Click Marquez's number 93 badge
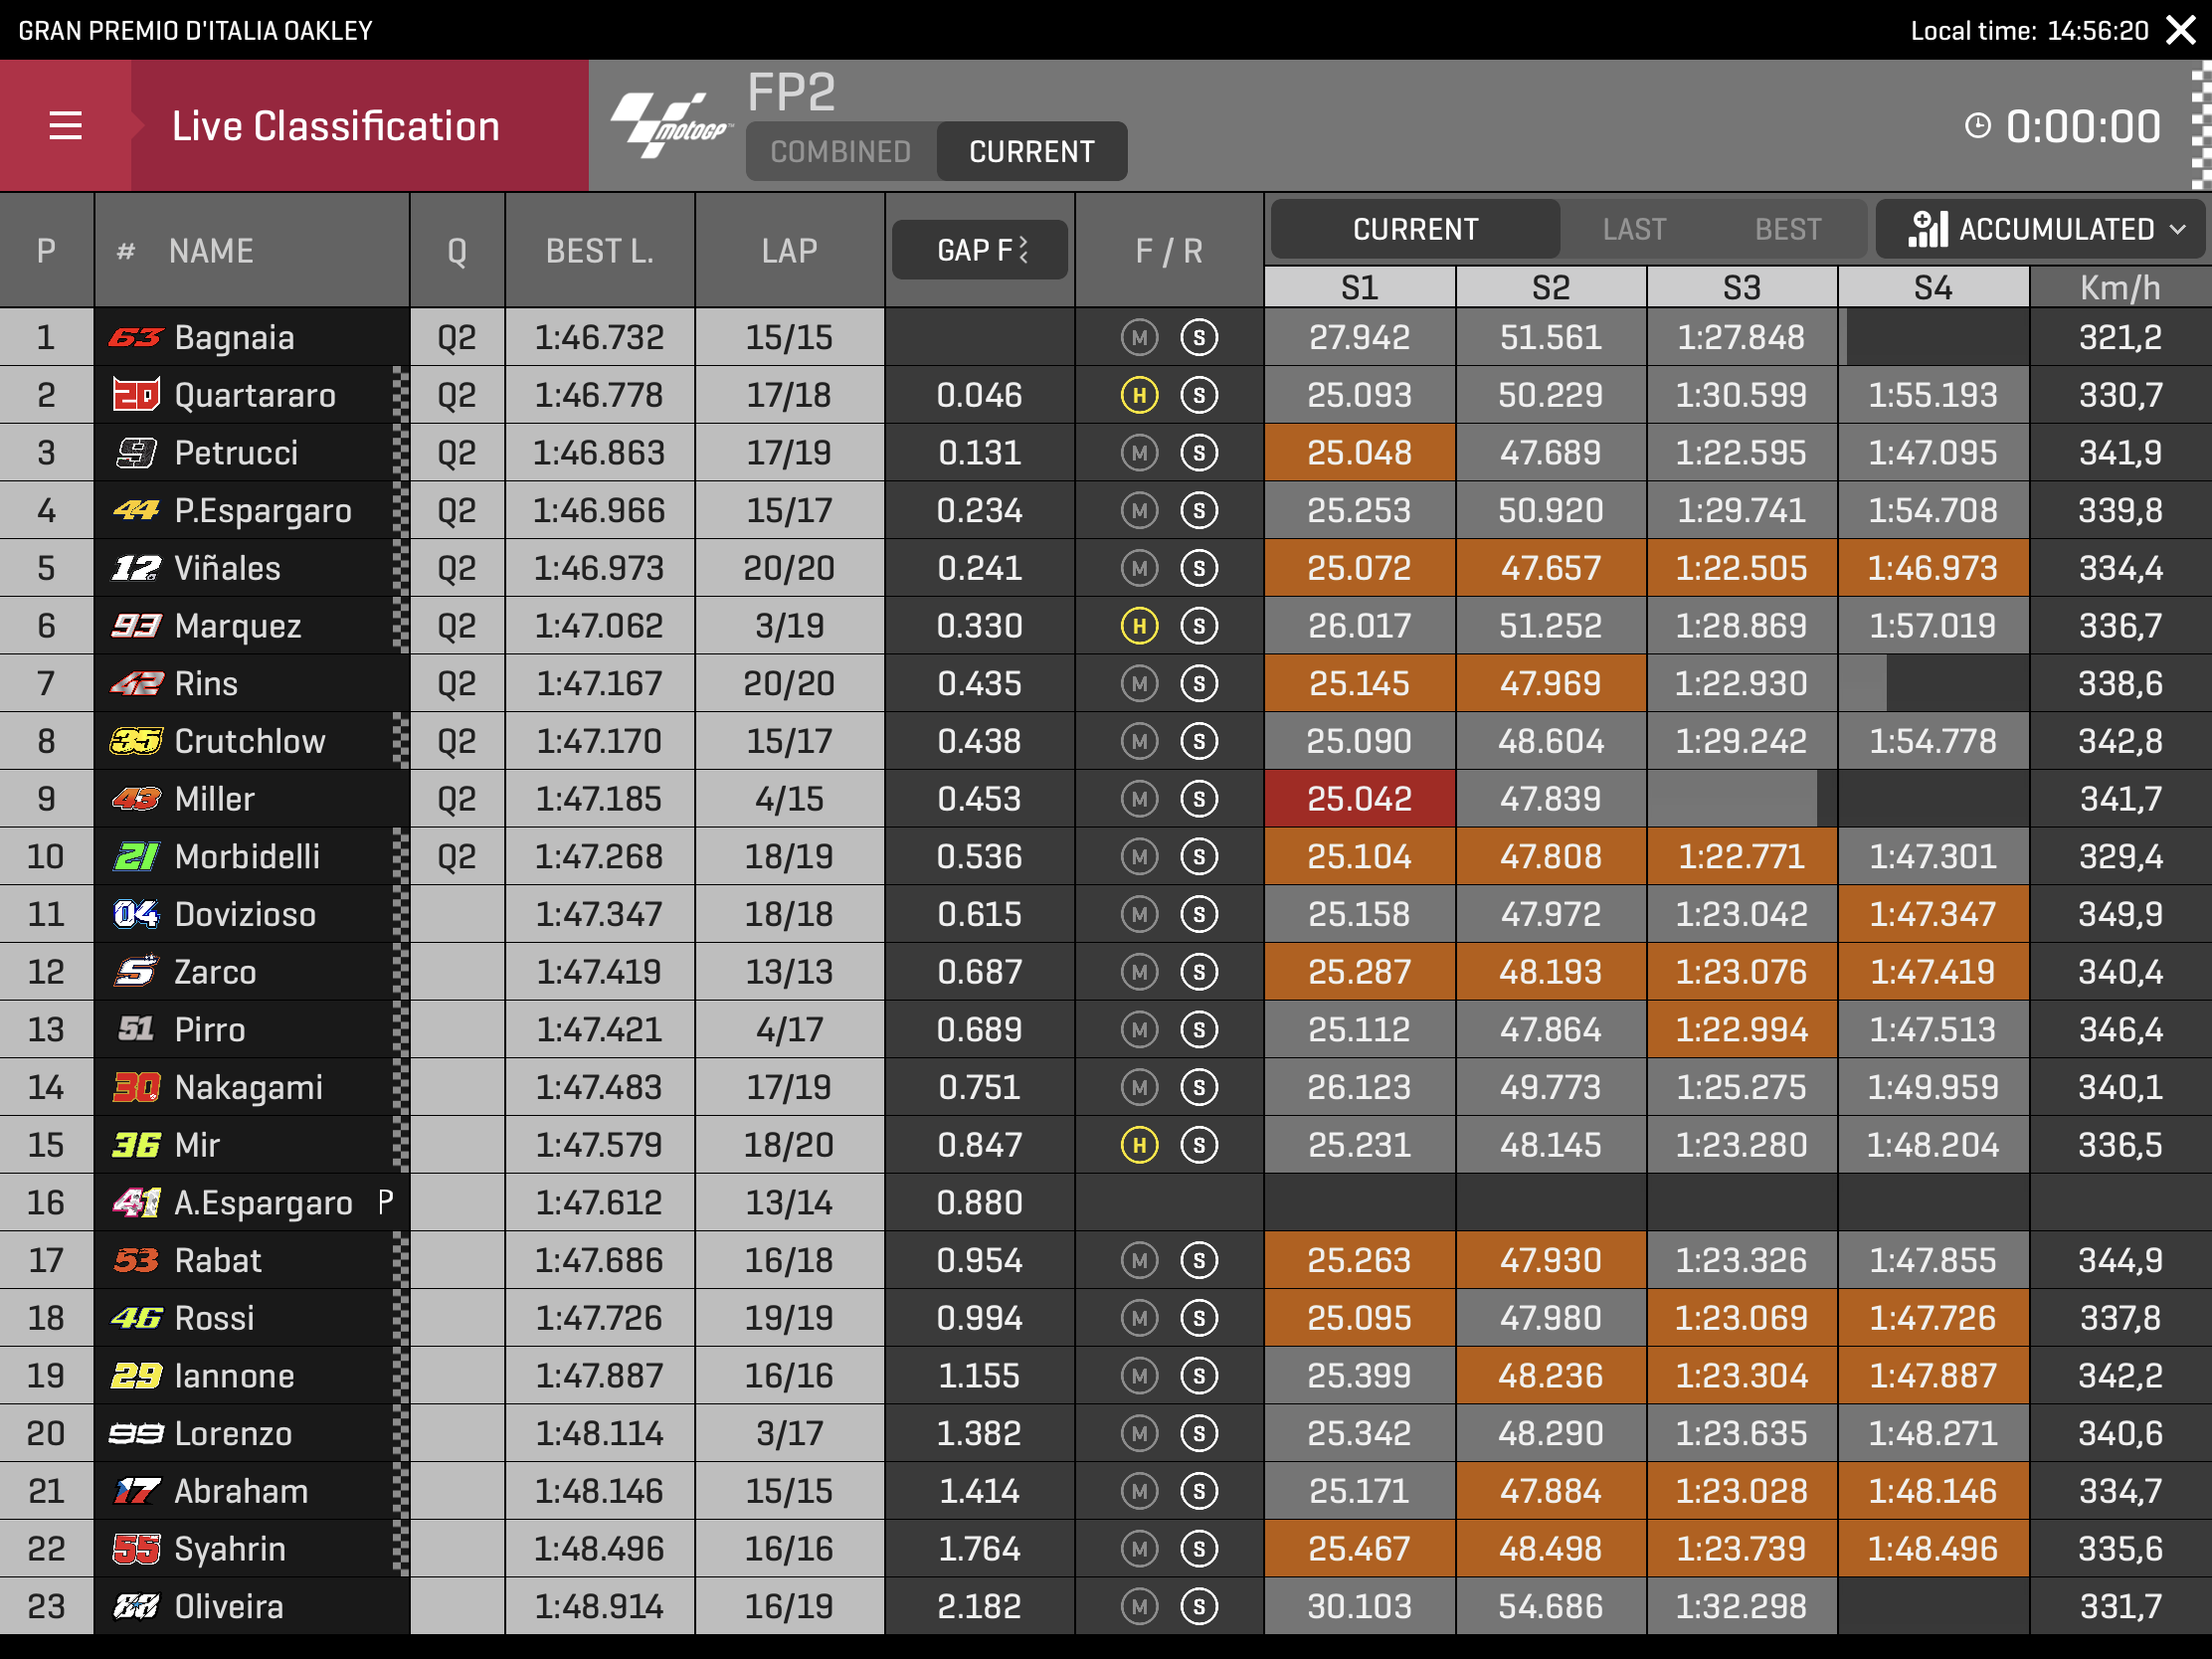2212x1659 pixels. coord(136,626)
